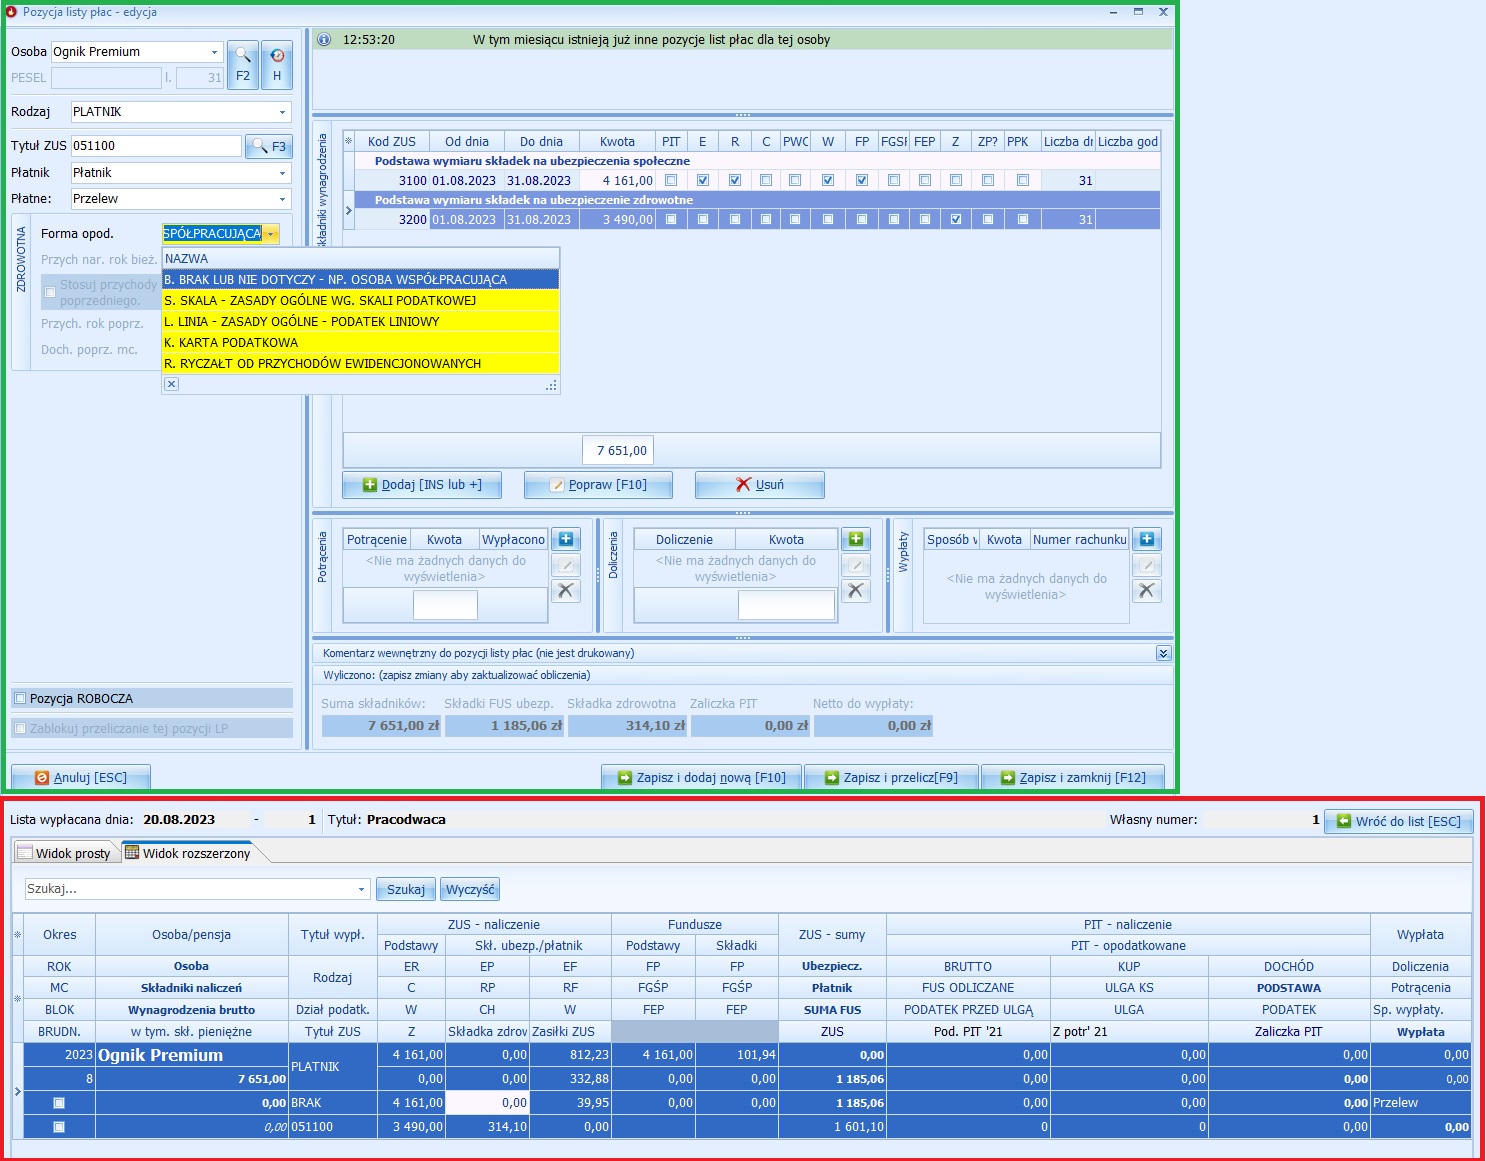The image size is (1486, 1161).
Task: Click the grid options asterisk left of Kod ZUS
Action: tap(349, 141)
